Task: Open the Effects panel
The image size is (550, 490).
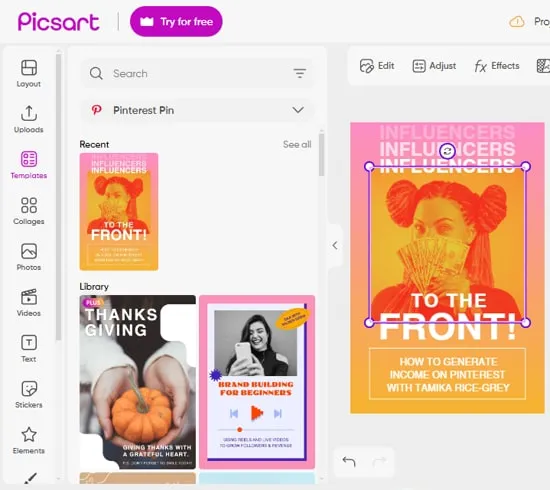Action: 497,66
